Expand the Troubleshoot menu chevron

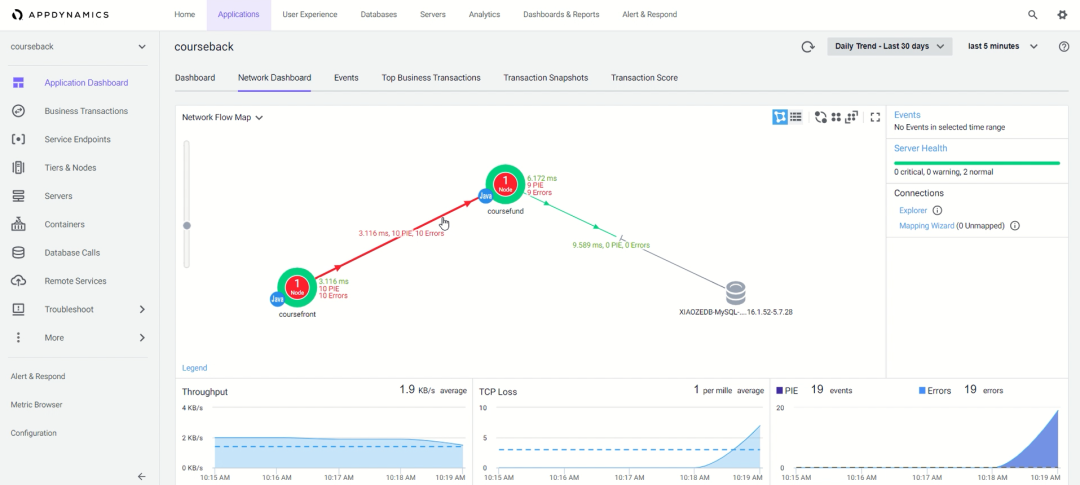click(141, 310)
